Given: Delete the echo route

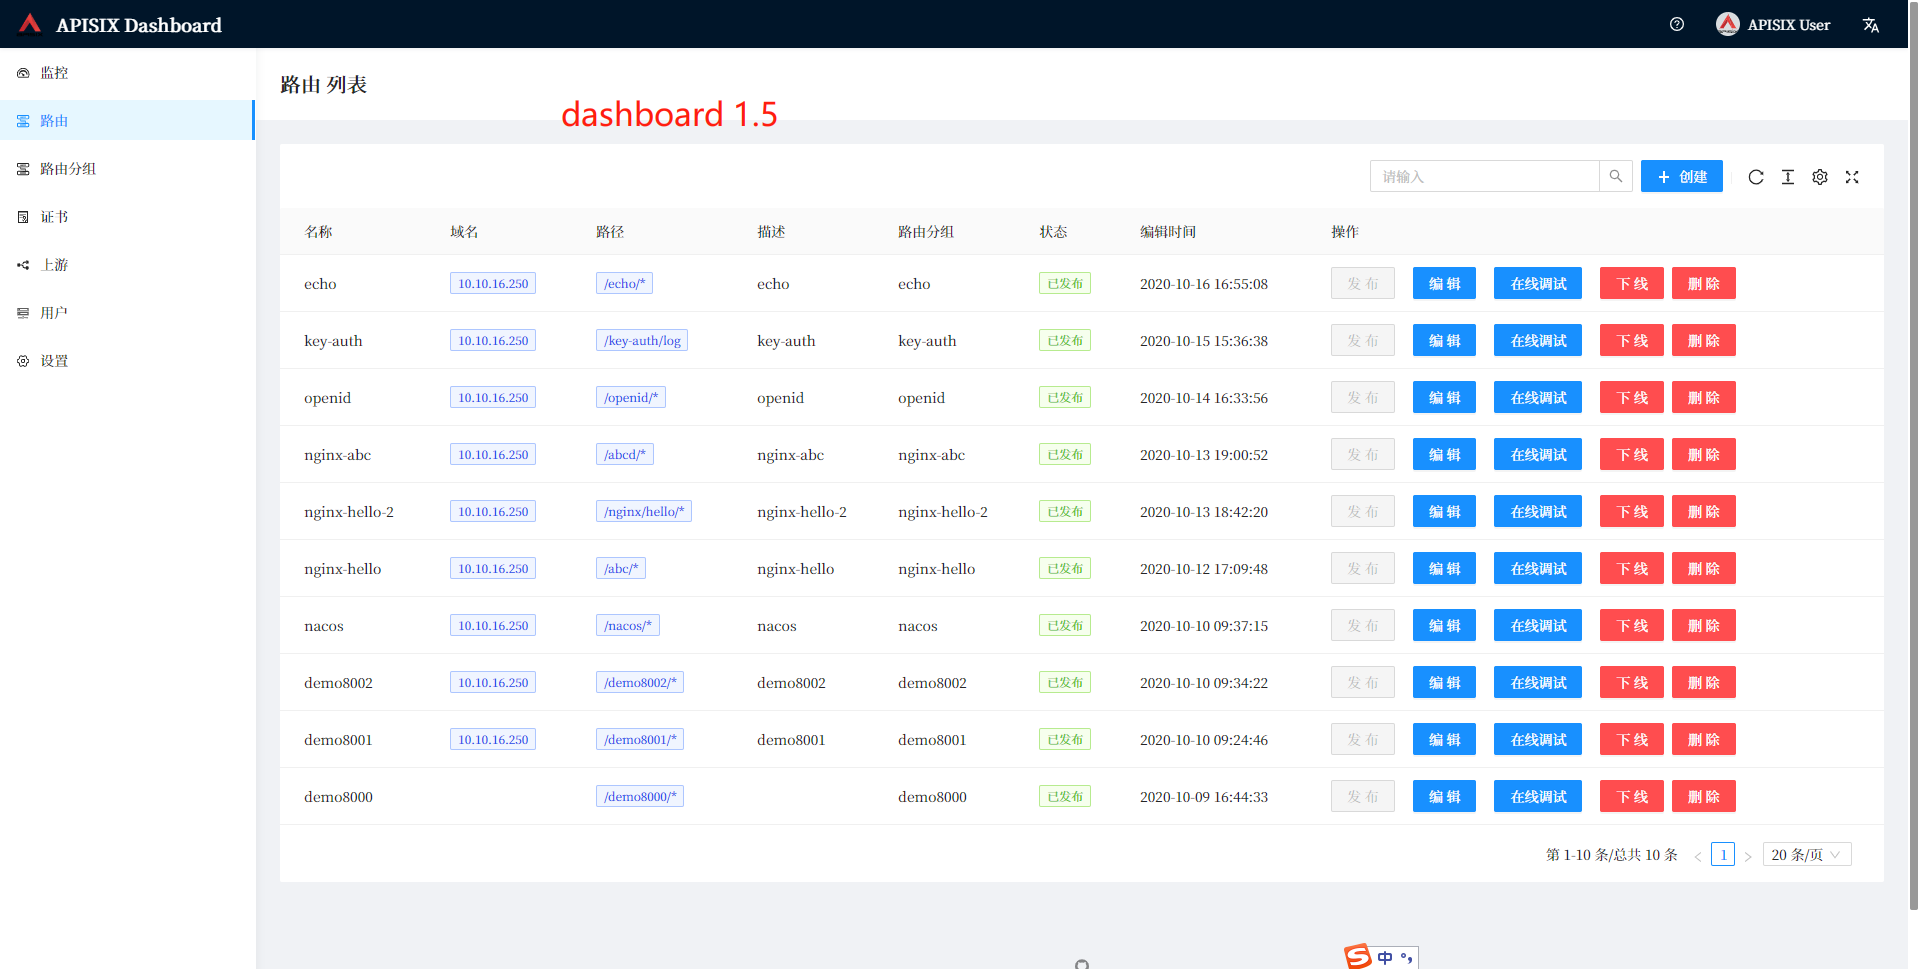Looking at the screenshot, I should tap(1704, 283).
